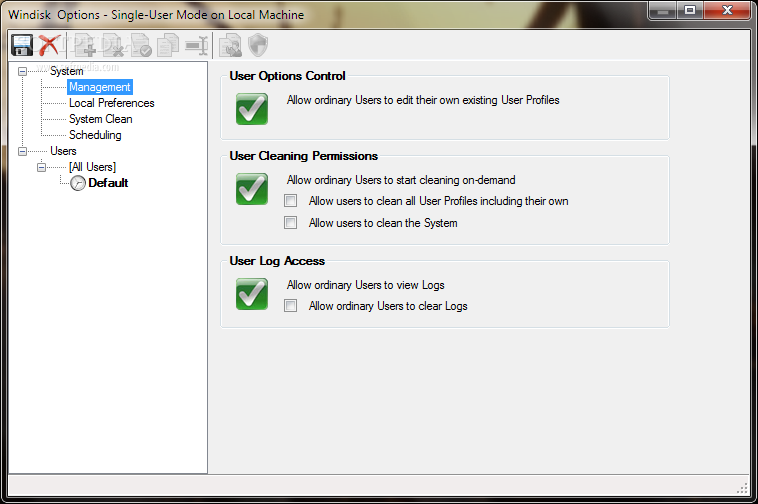Click the floppy disk Save icon
This screenshot has height=504, width=758.
22,45
